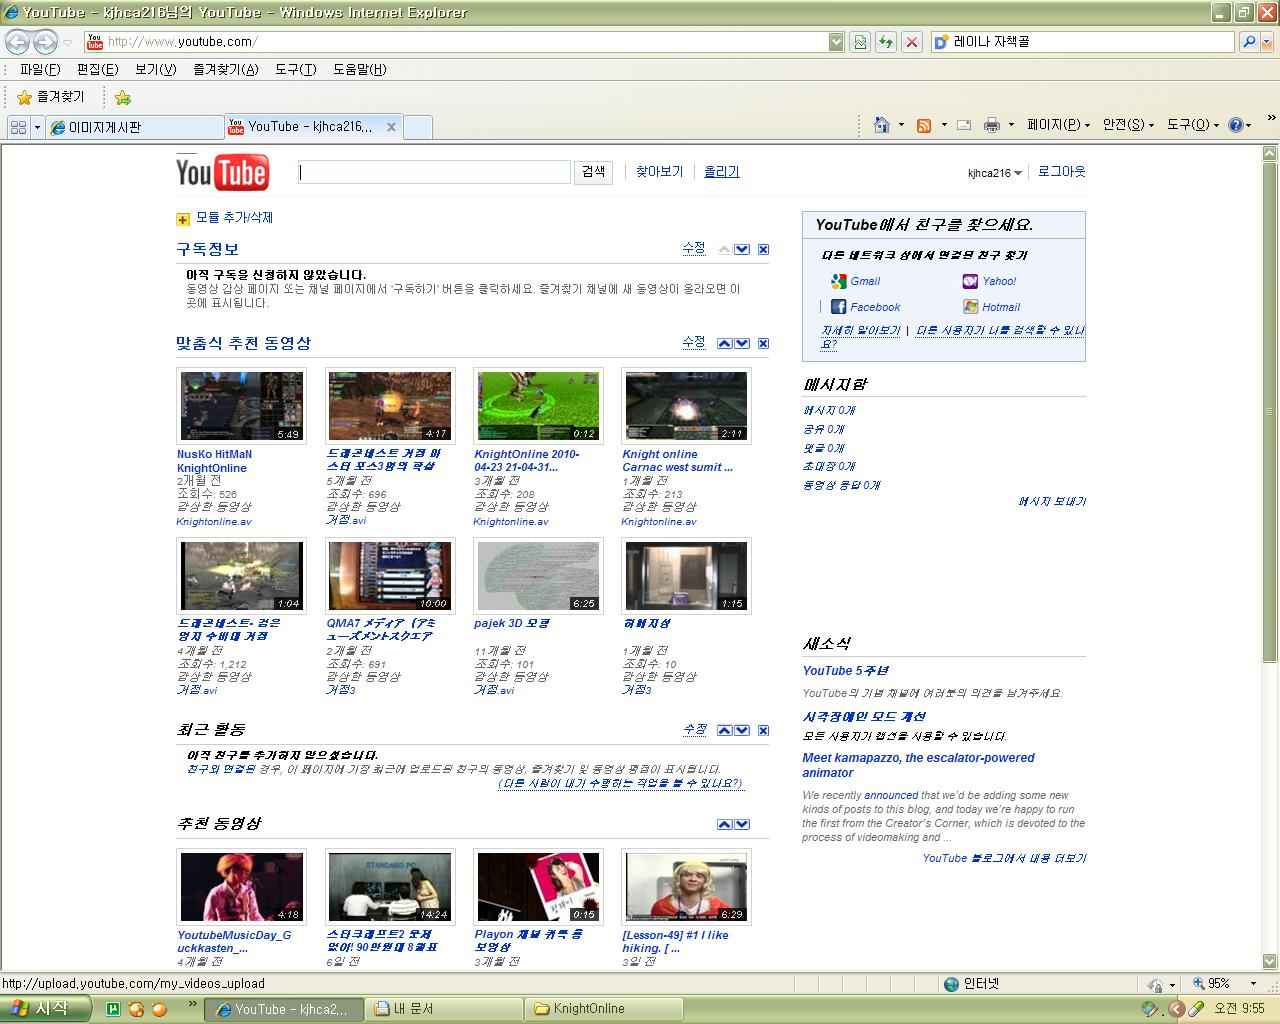Open Quick Tabs list dropdown arrow

(38, 127)
